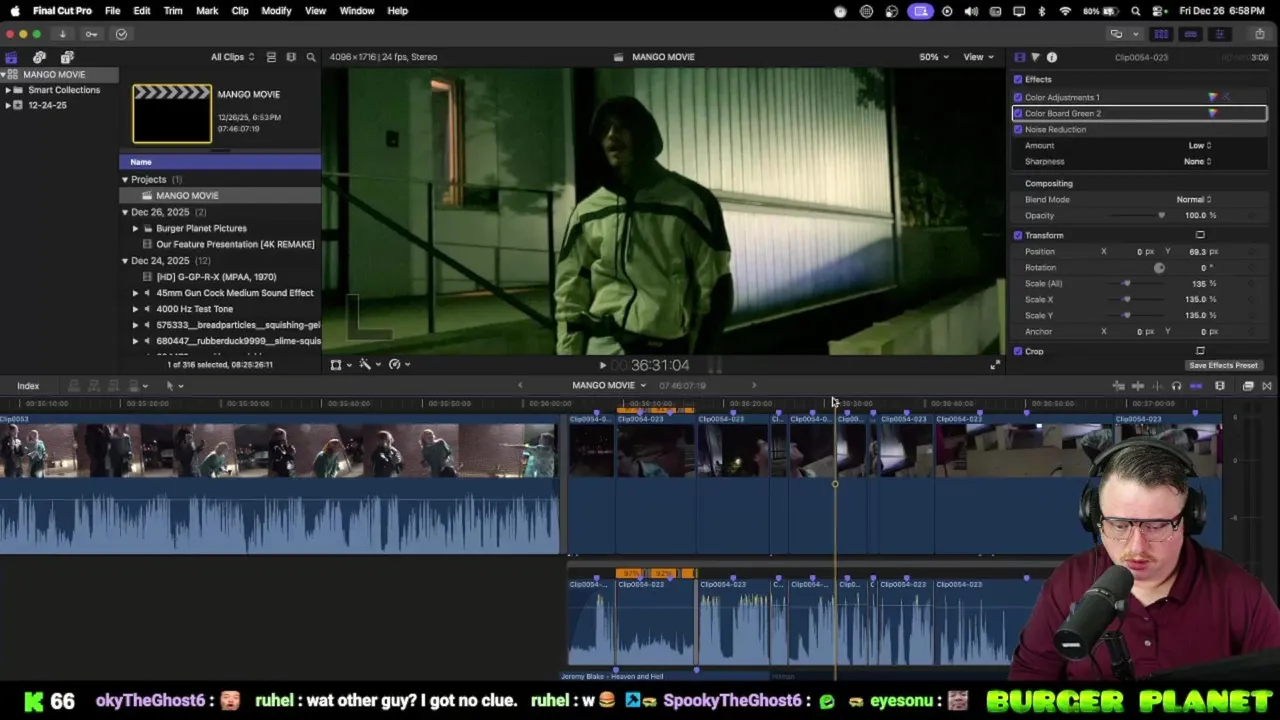Uncheck Color Adjustments 1 effect
This screenshot has width=1280, height=720.
1018,97
